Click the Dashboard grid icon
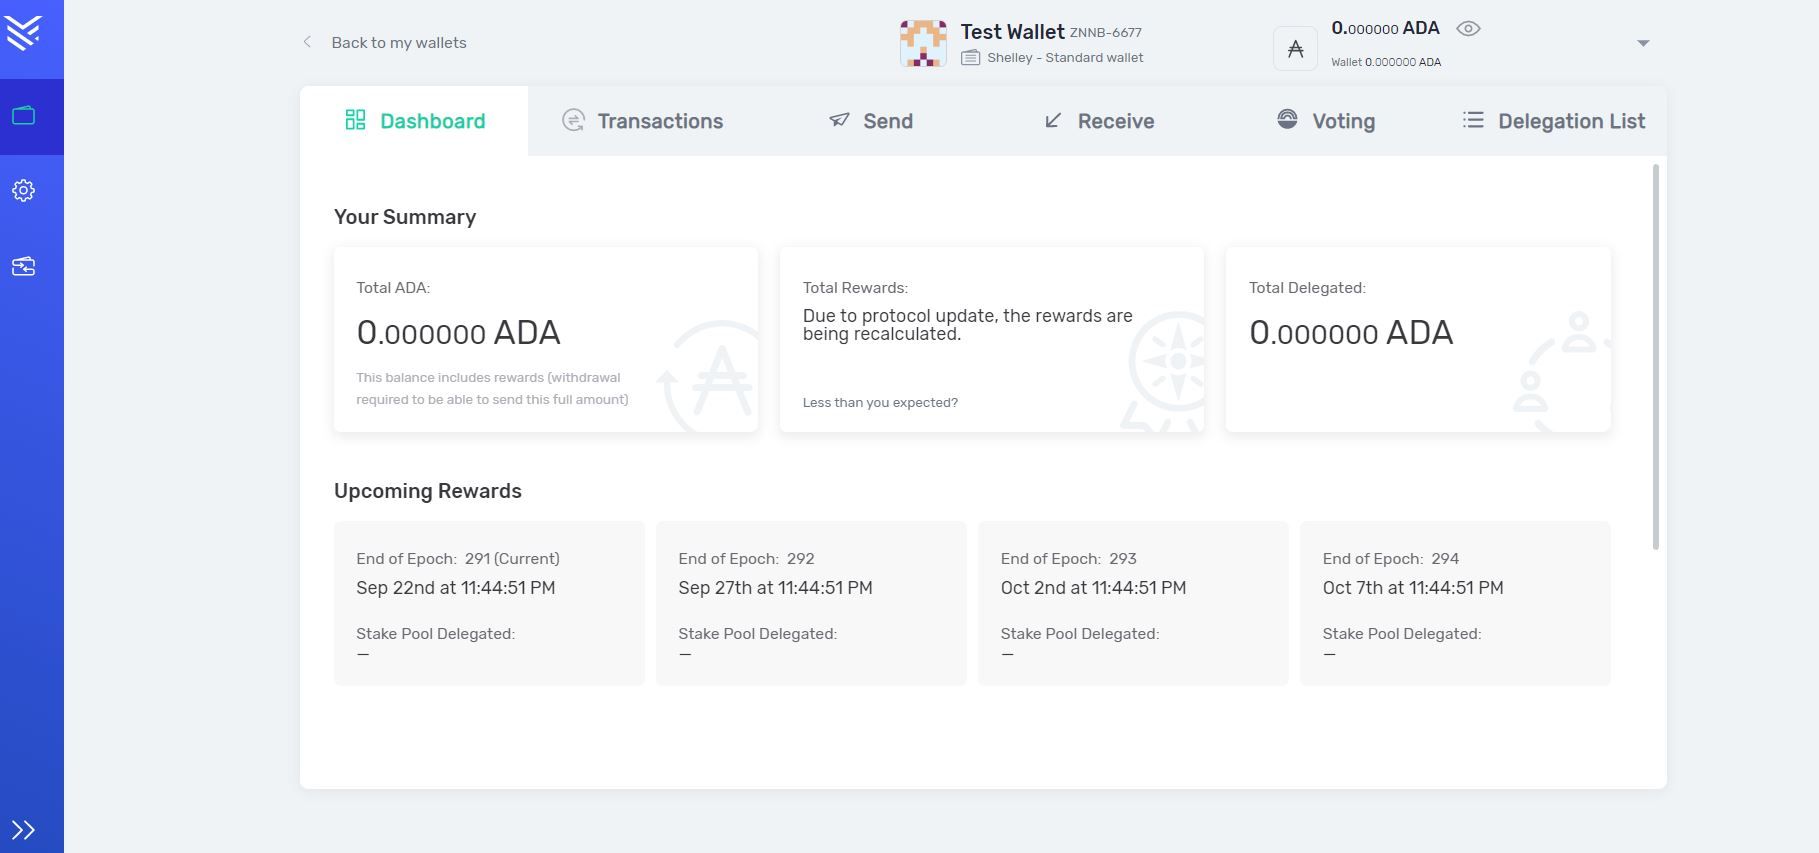 [355, 120]
